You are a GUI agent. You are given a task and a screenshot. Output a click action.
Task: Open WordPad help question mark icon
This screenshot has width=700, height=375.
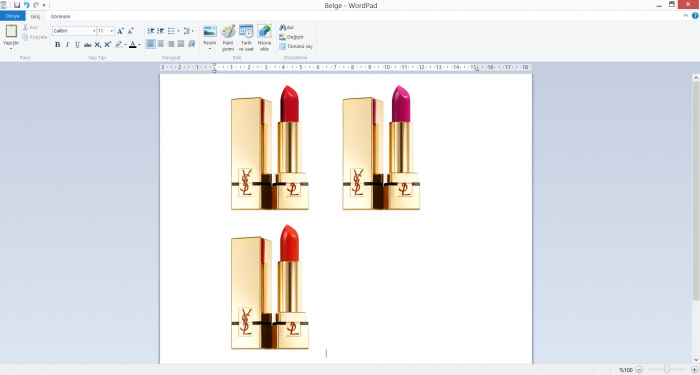(x=695, y=16)
